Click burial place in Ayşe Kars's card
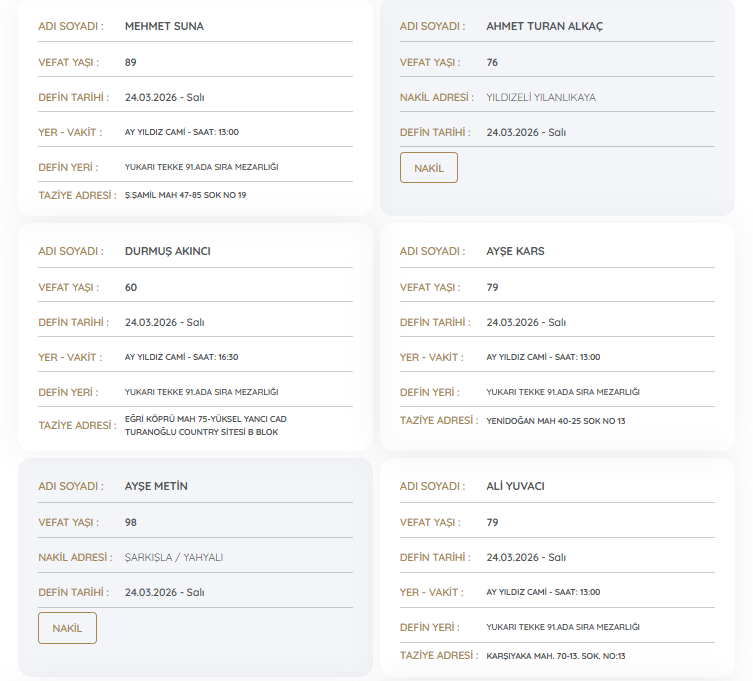Viewport: 753px width, 681px height. pyautogui.click(x=562, y=392)
